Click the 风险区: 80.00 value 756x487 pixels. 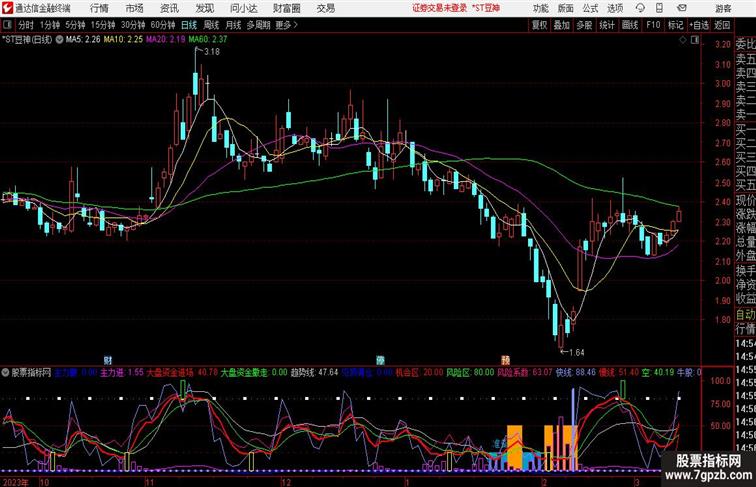pyautogui.click(x=470, y=372)
